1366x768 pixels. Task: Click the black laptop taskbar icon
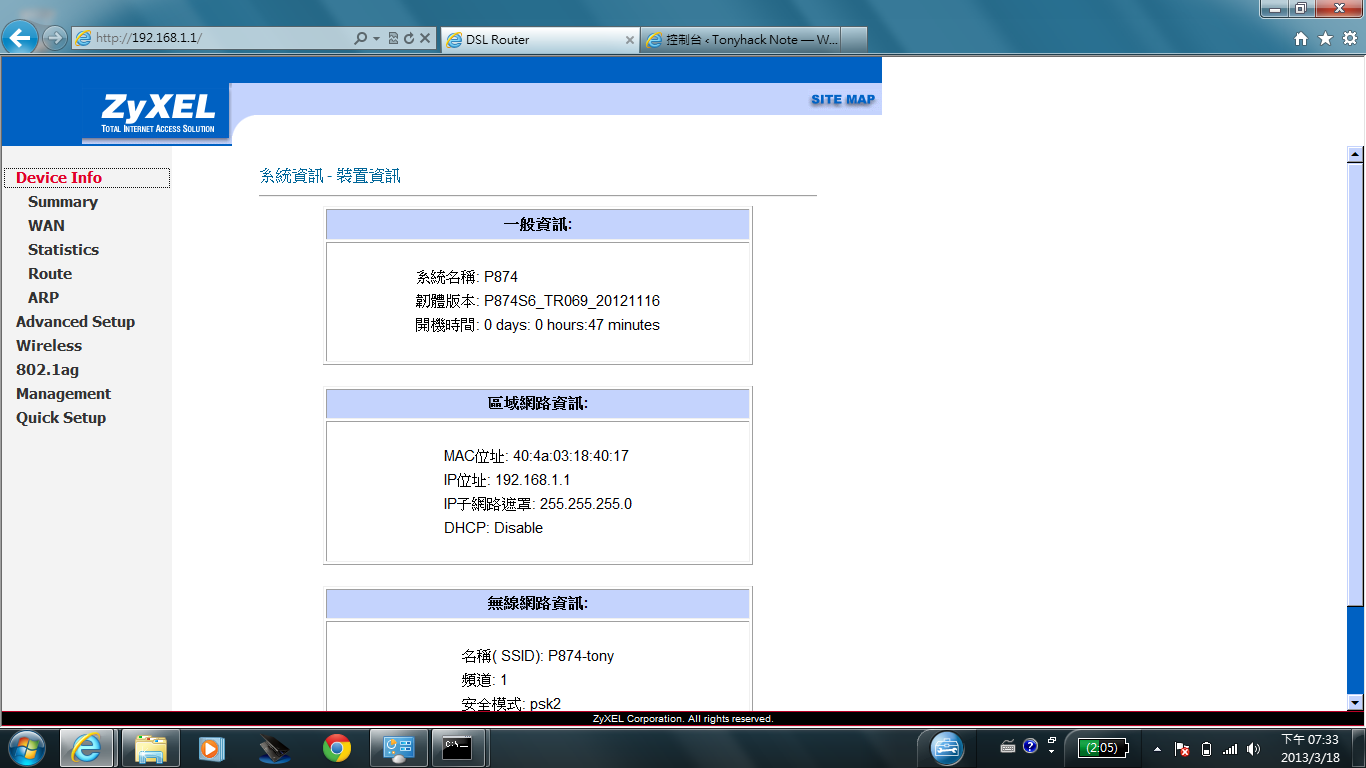point(274,748)
